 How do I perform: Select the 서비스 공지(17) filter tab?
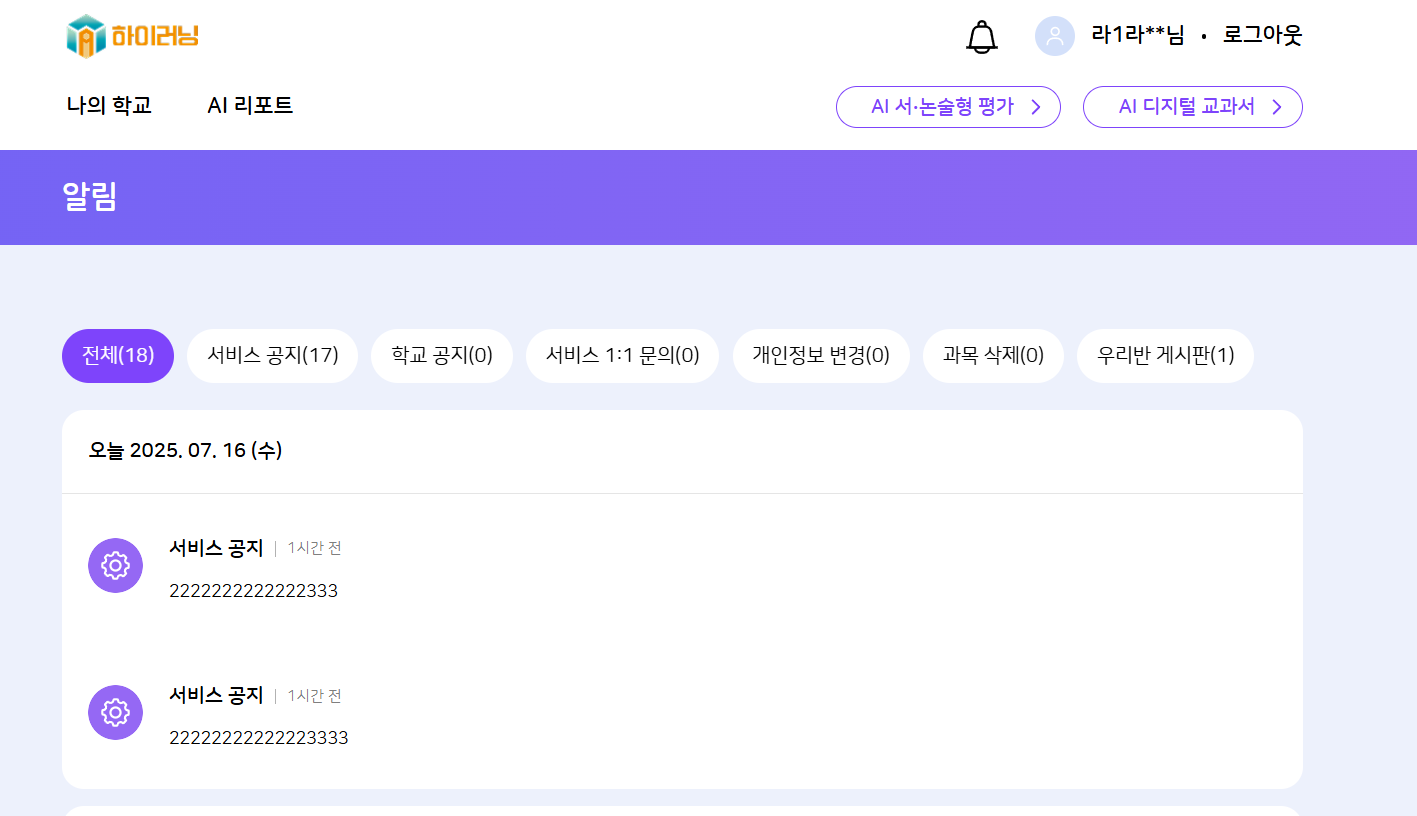272,356
